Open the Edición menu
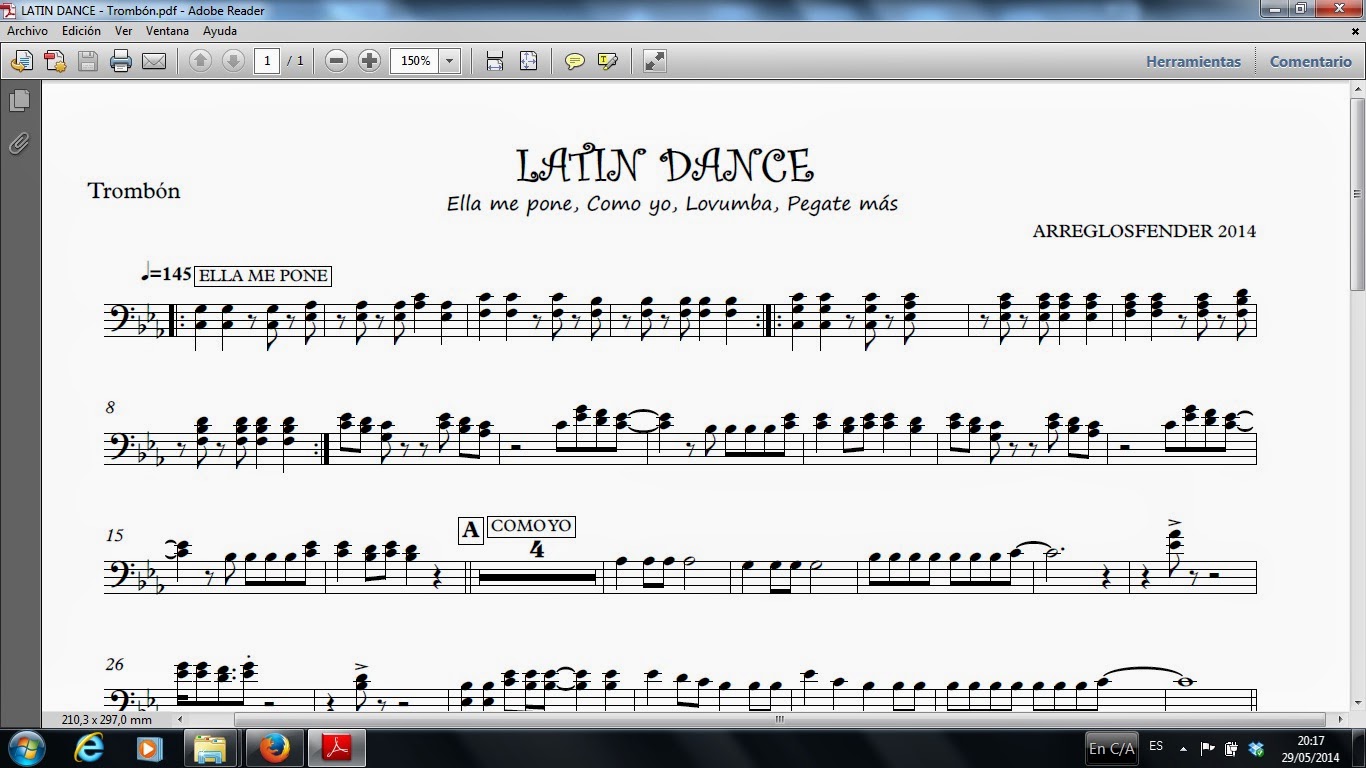 click(81, 31)
